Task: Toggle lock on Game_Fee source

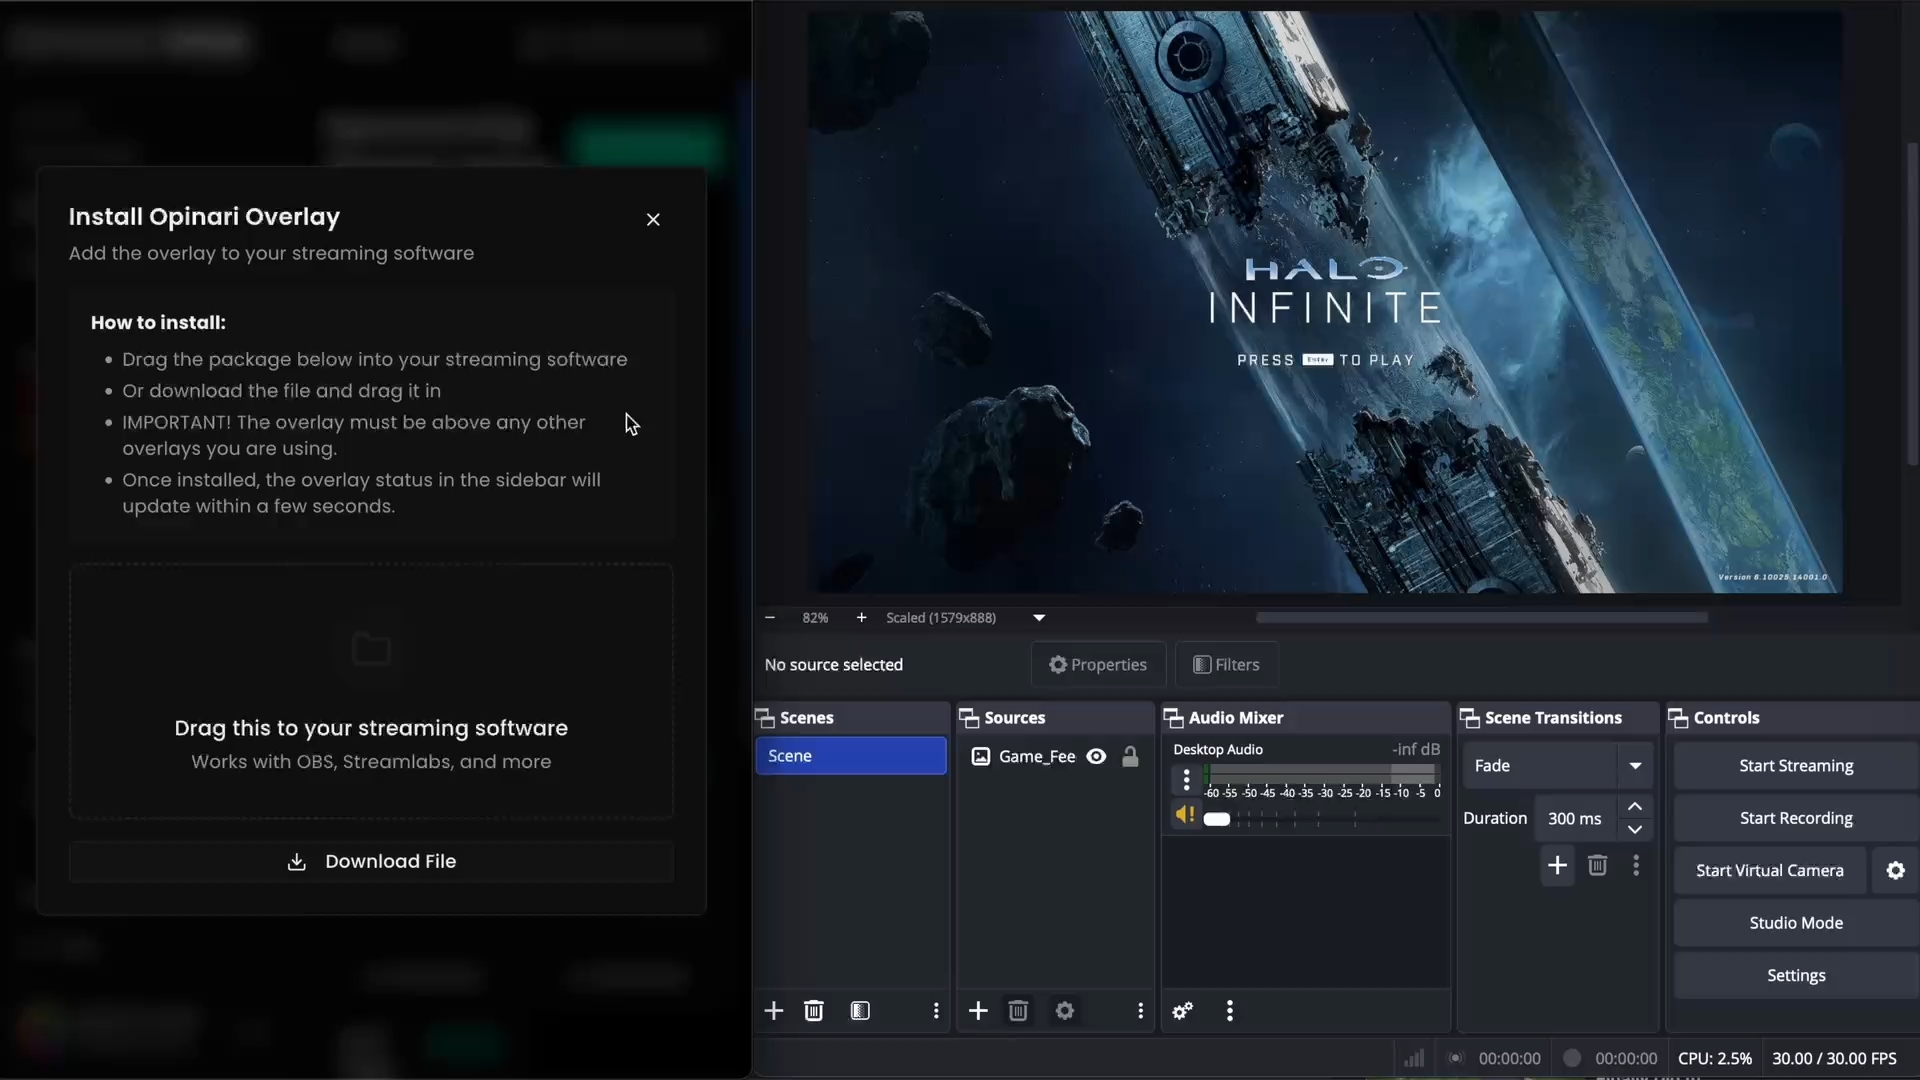Action: tap(1130, 757)
